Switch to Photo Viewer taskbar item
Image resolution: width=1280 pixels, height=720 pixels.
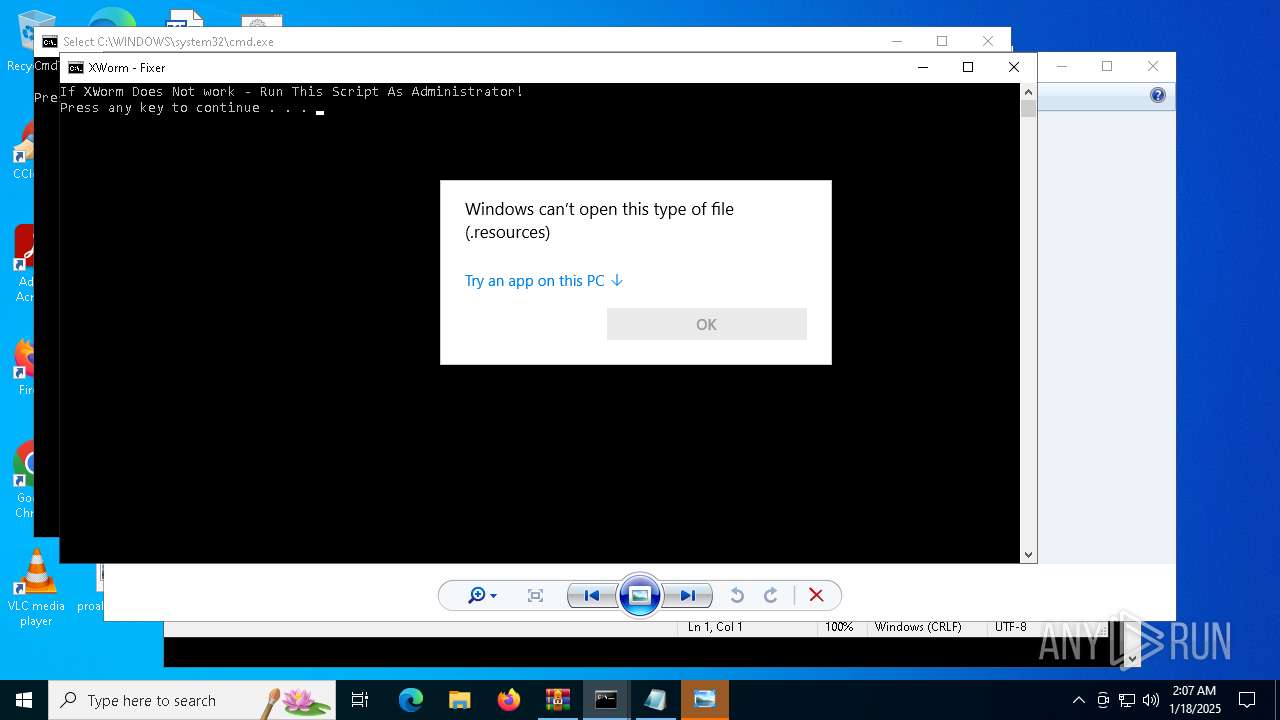[x=705, y=700]
